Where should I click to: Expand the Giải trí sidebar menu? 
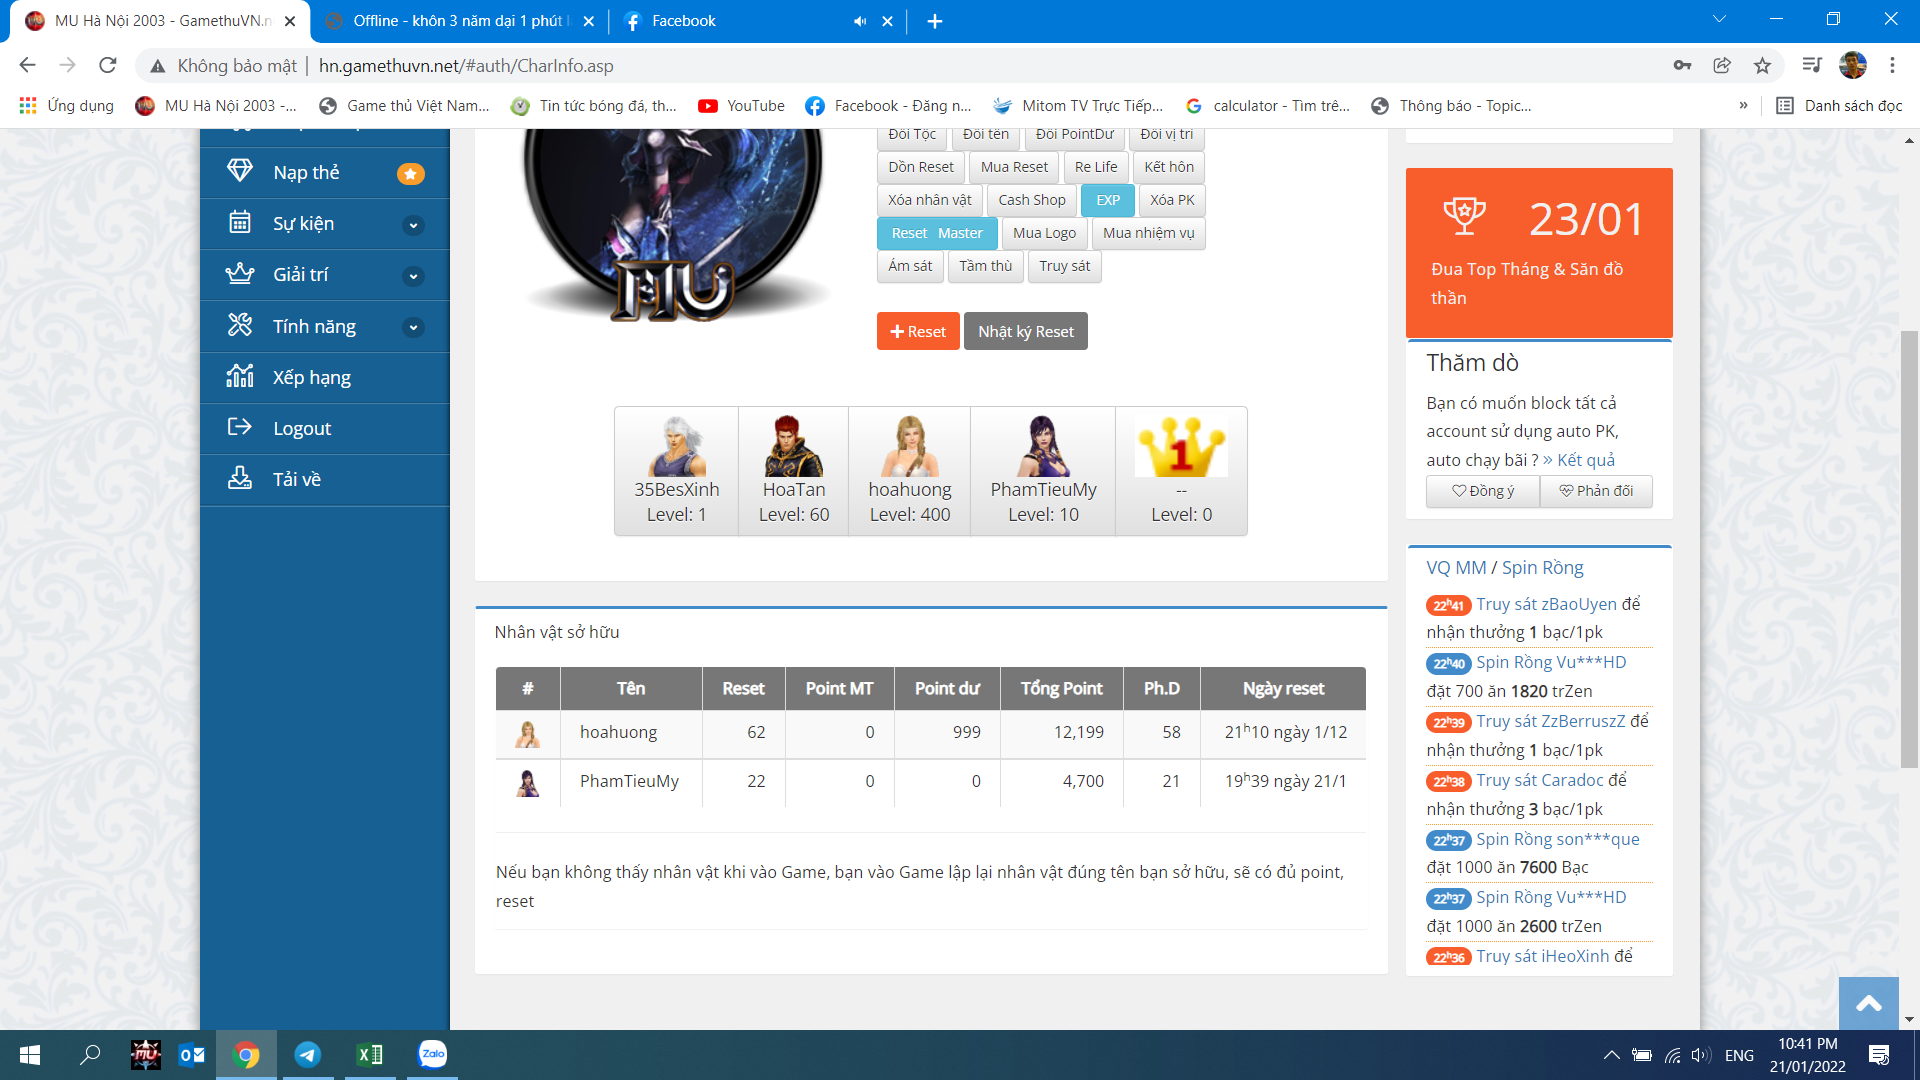tap(413, 276)
